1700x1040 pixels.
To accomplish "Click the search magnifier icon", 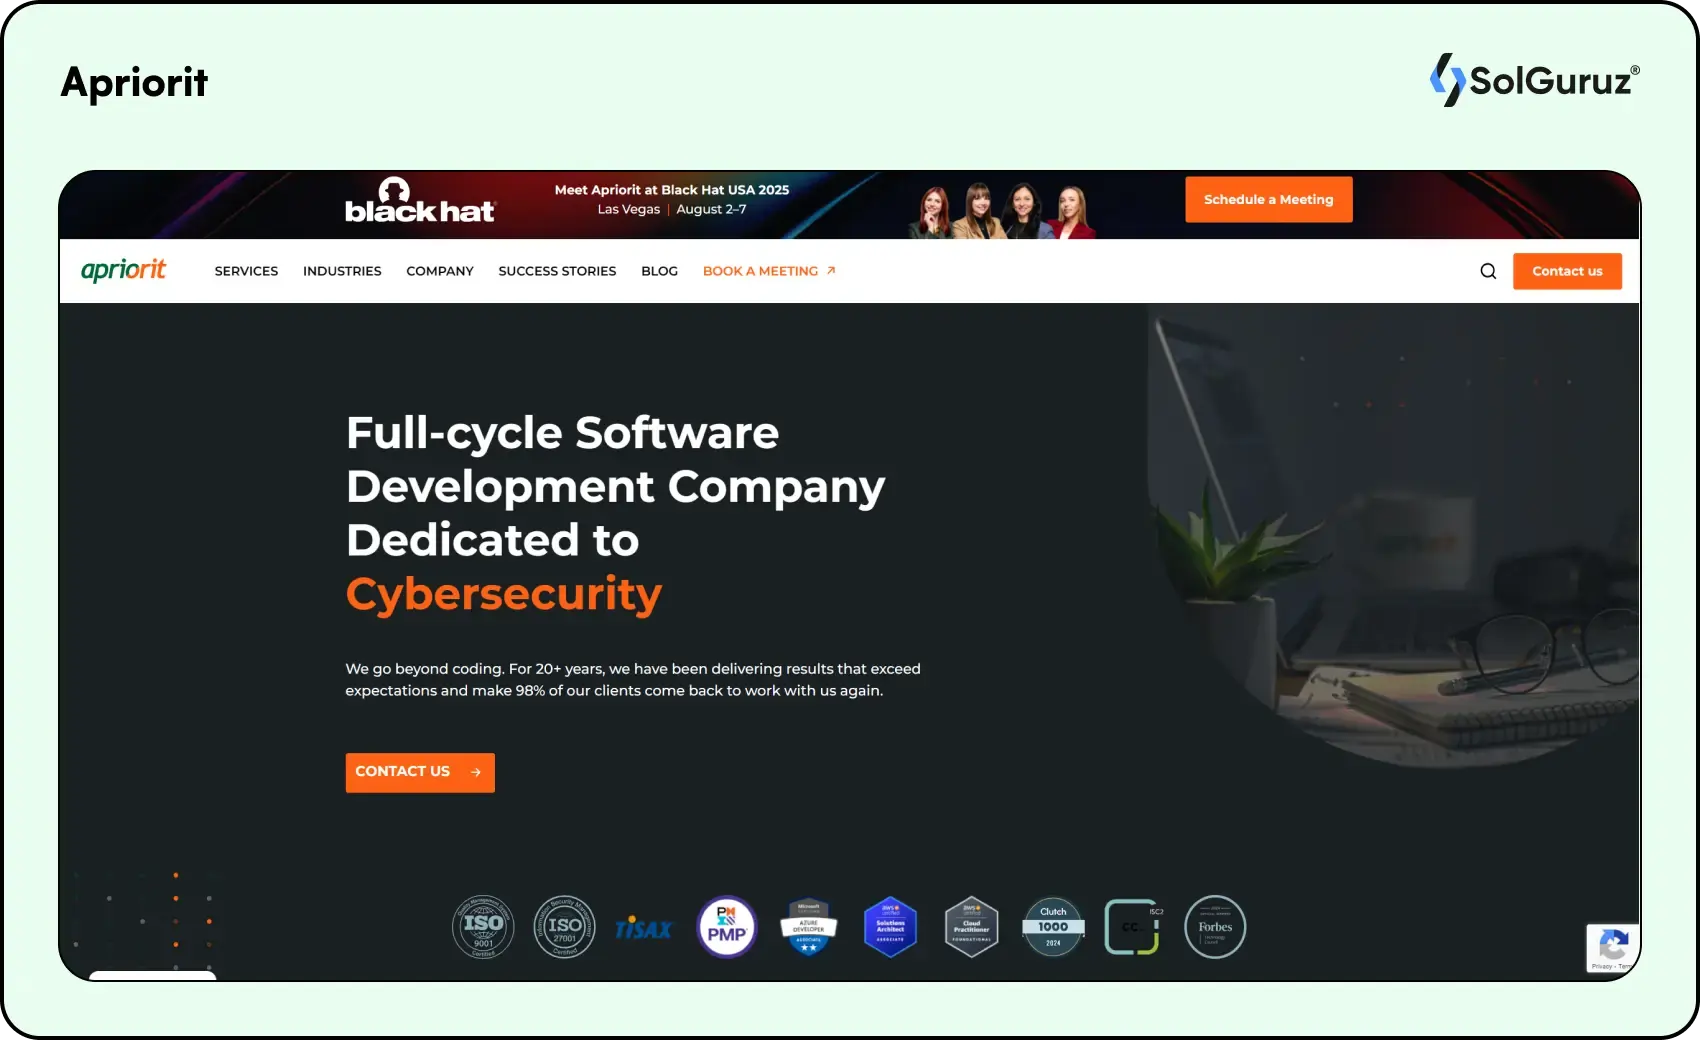I will click(x=1488, y=271).
